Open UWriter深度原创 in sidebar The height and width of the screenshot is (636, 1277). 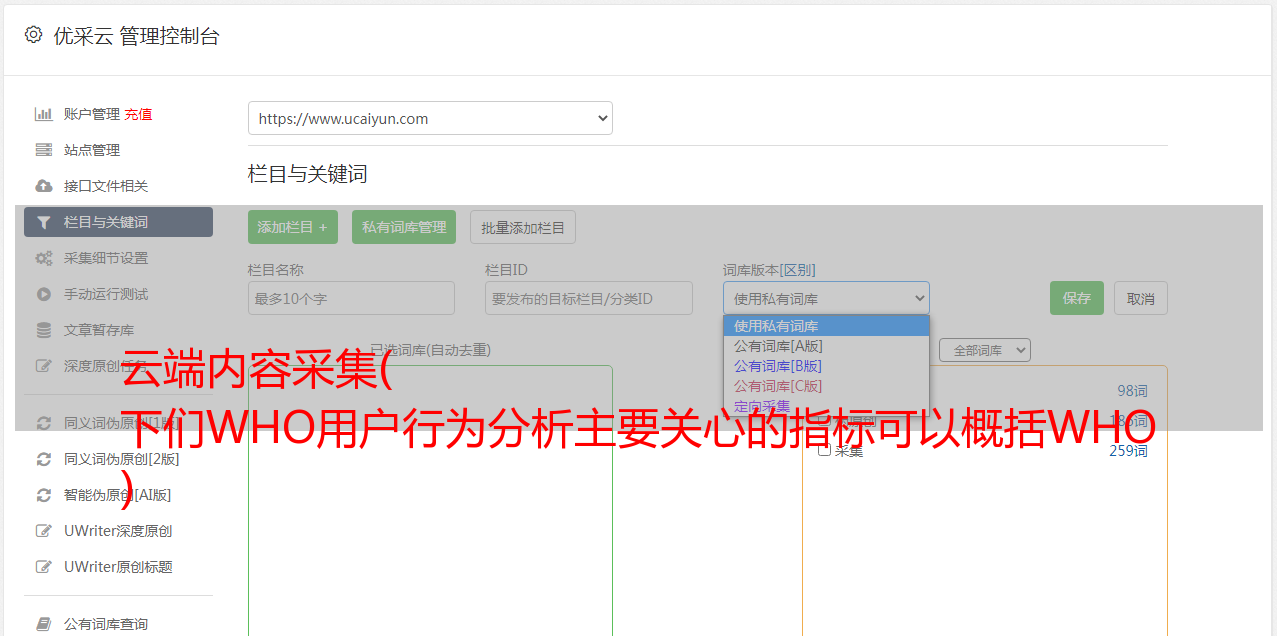point(117,531)
